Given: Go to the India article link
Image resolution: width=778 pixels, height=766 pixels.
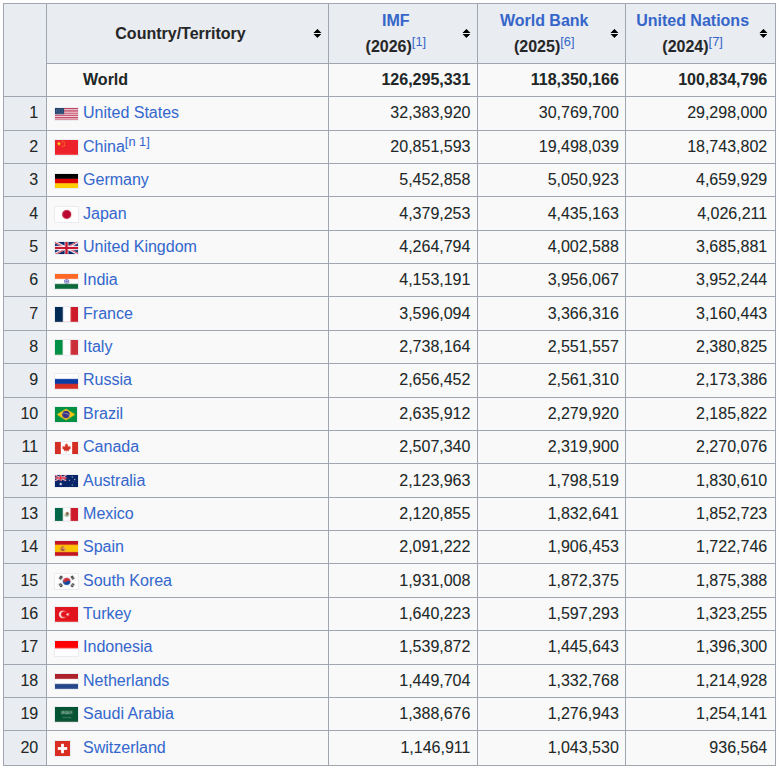Looking at the screenshot, I should 100,280.
